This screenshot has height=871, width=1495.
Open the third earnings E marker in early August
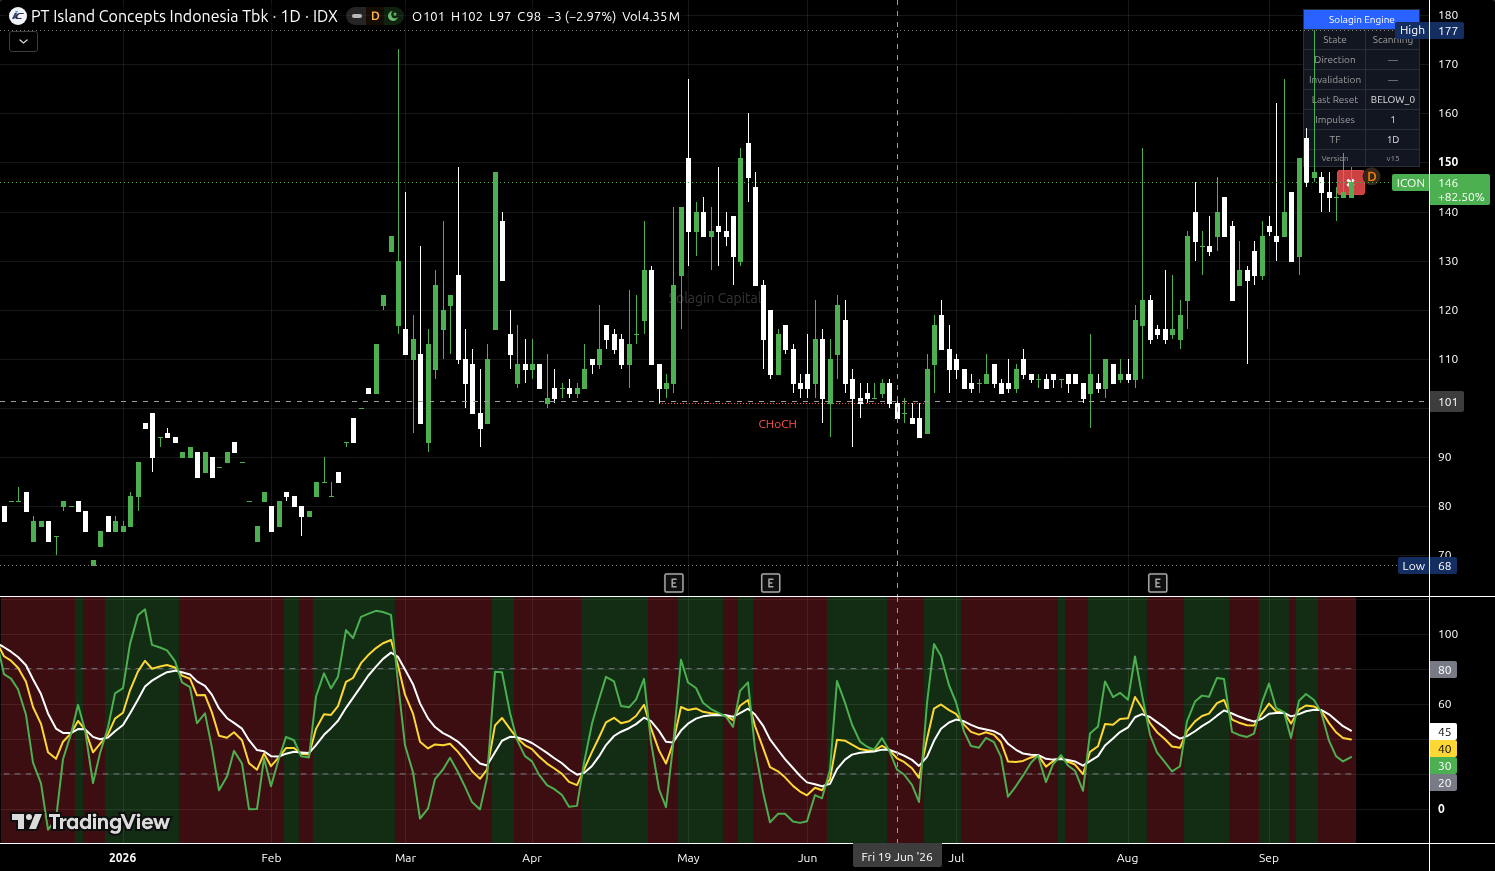click(1157, 583)
